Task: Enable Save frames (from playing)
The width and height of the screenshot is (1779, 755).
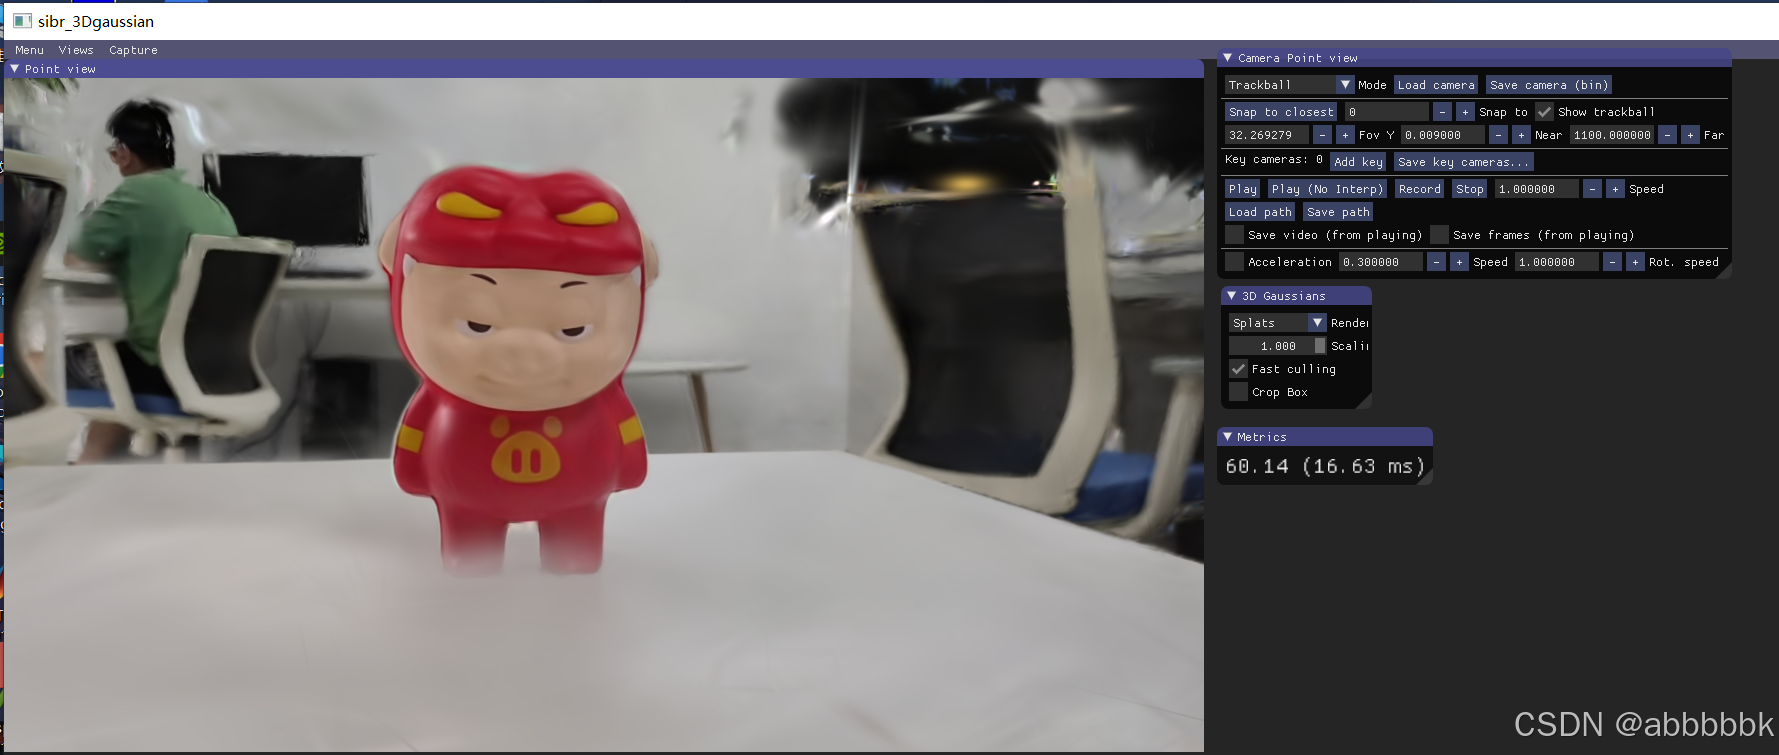Action: pyautogui.click(x=1440, y=235)
